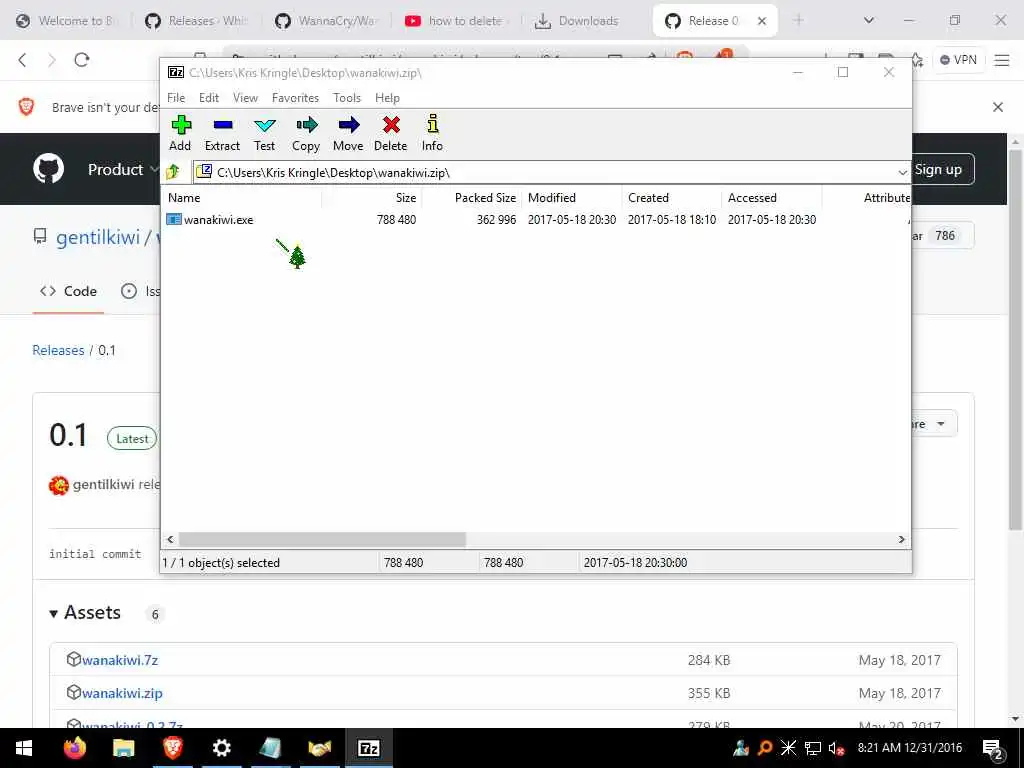Click Brave icon in taskbar
The width and height of the screenshot is (1024, 768).
click(x=172, y=748)
